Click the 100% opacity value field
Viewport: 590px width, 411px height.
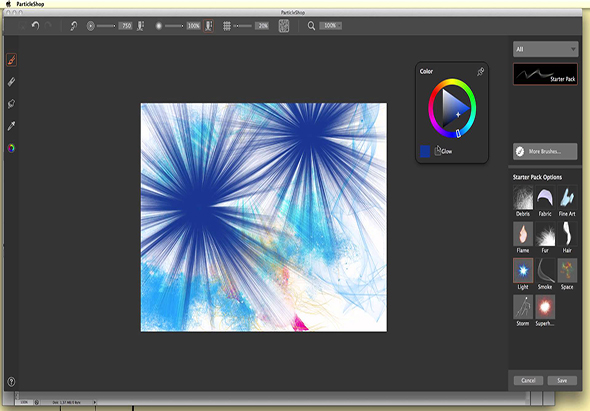click(x=193, y=26)
